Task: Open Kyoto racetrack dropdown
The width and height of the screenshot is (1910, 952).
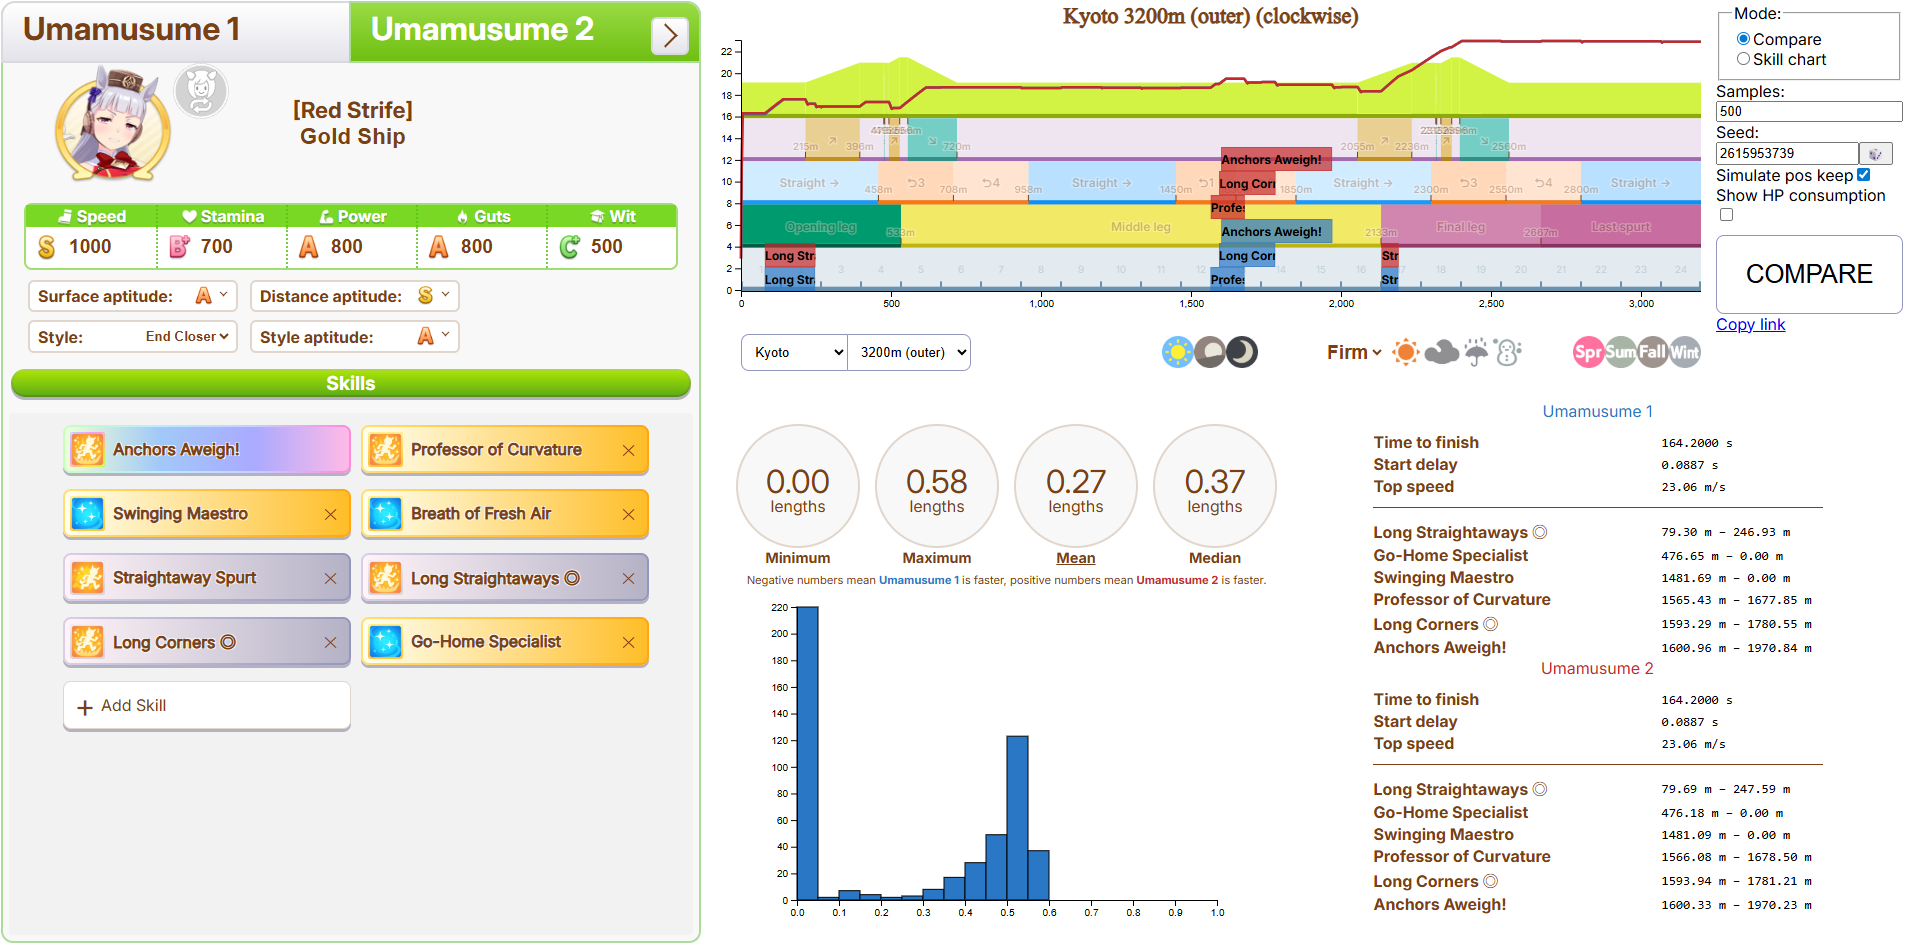Action: tap(795, 352)
